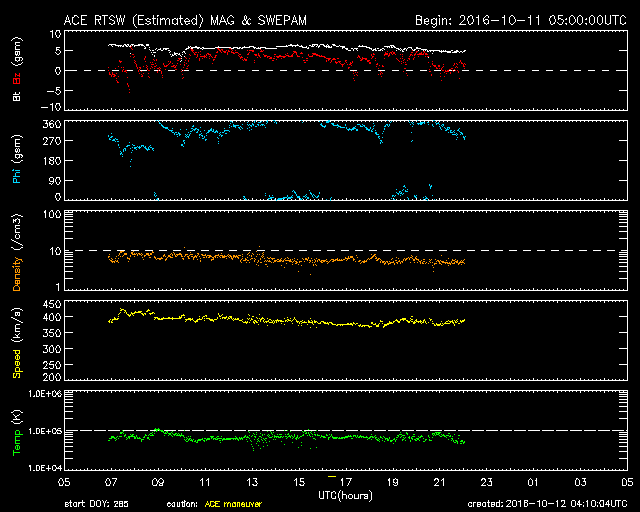Click the '05' hour tick label at the left end of the axis
This screenshot has width=640, height=512.
pos(64,483)
